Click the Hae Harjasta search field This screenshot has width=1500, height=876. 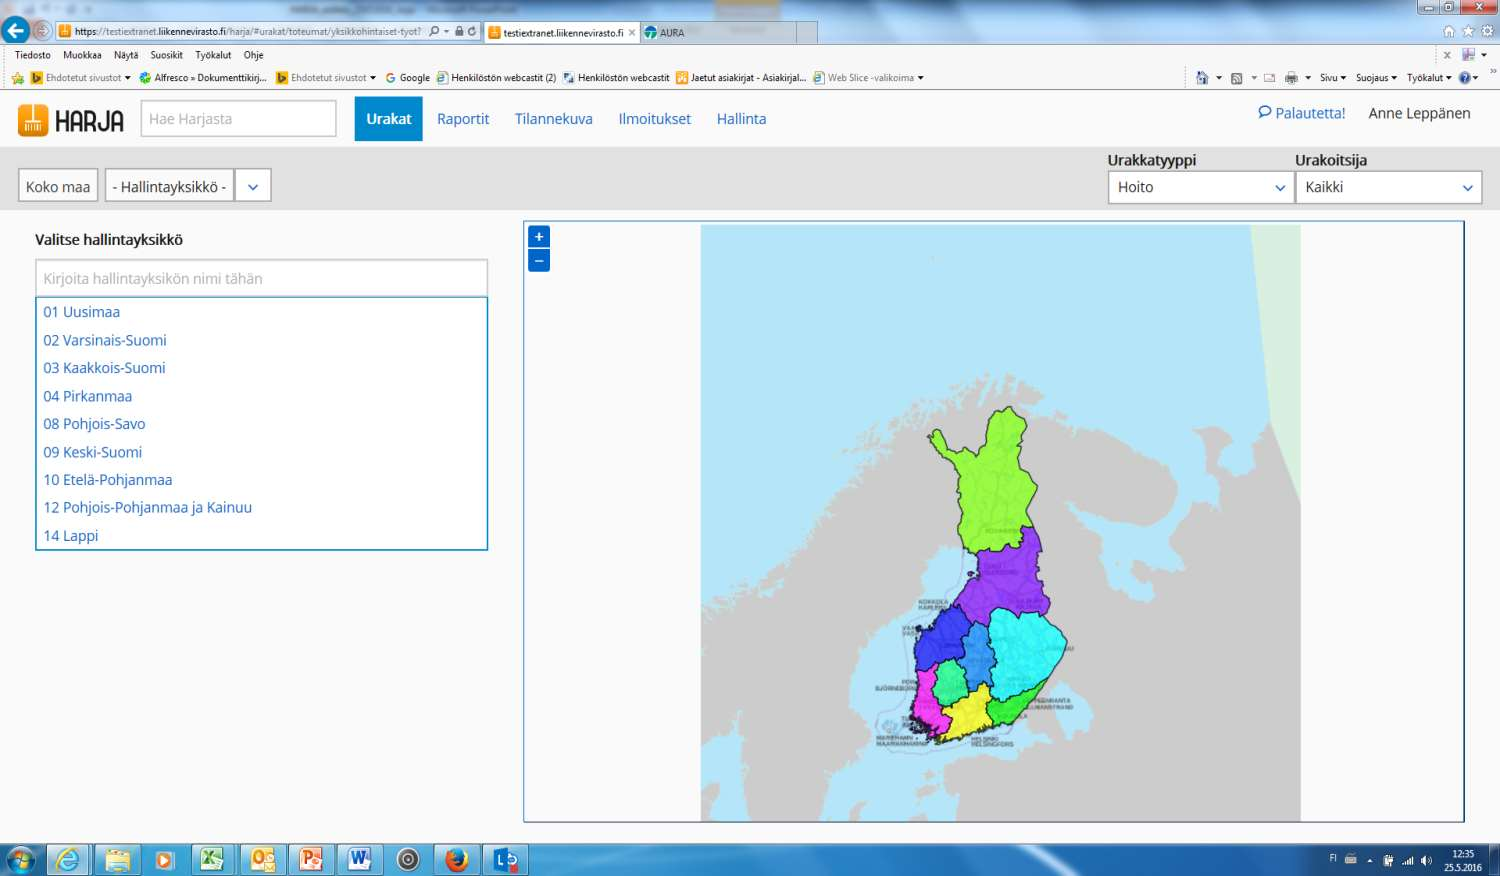point(239,119)
